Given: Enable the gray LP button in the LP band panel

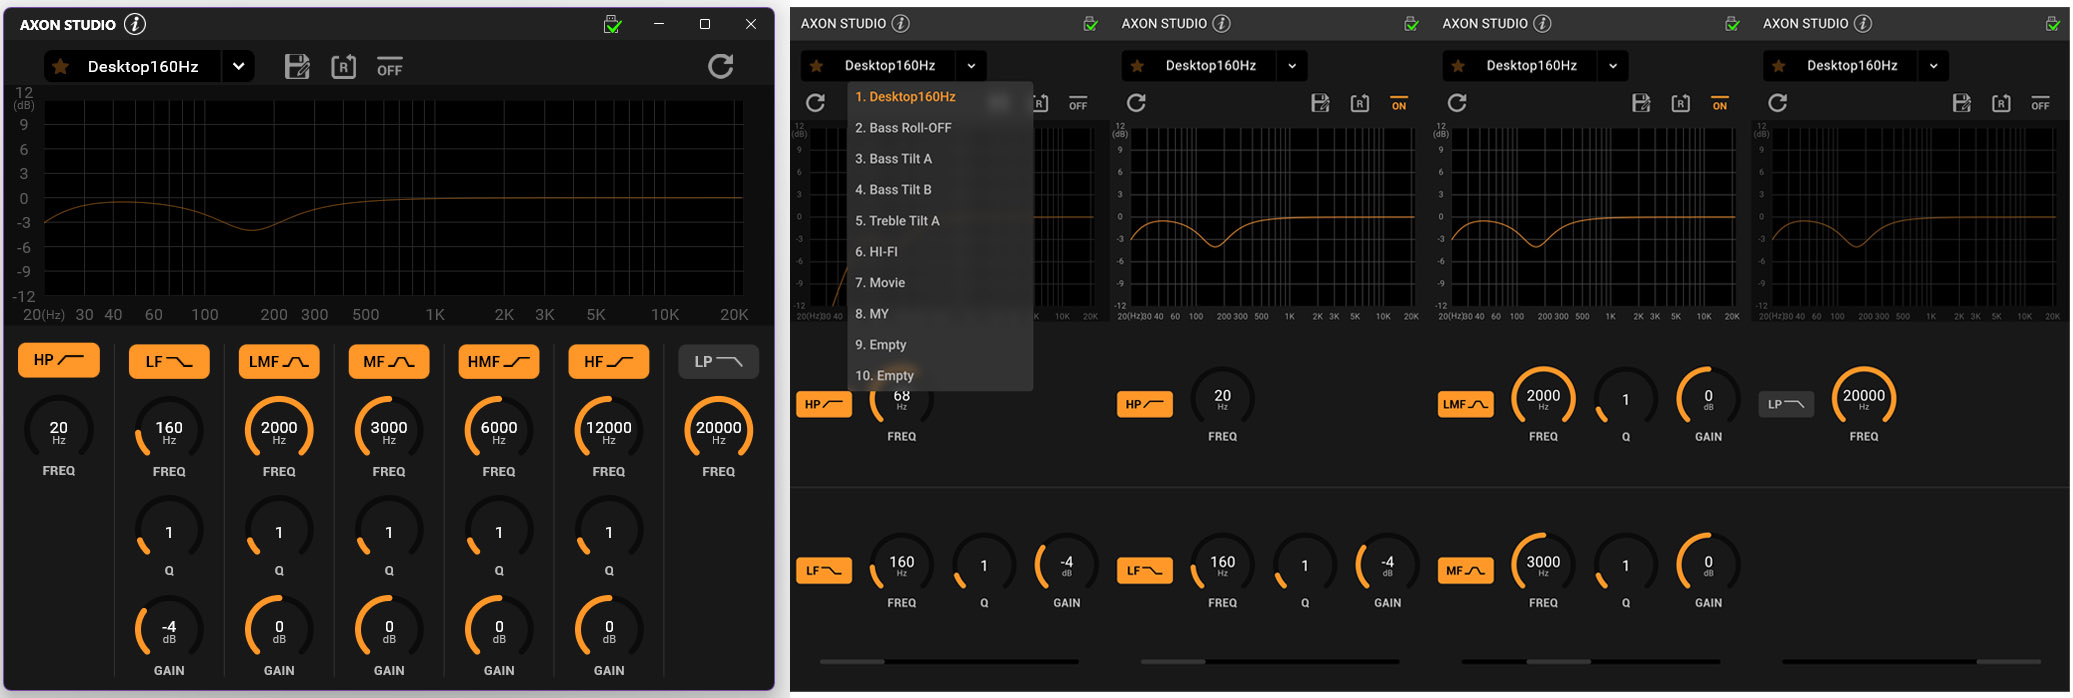Looking at the screenshot, I should (x=1786, y=404).
